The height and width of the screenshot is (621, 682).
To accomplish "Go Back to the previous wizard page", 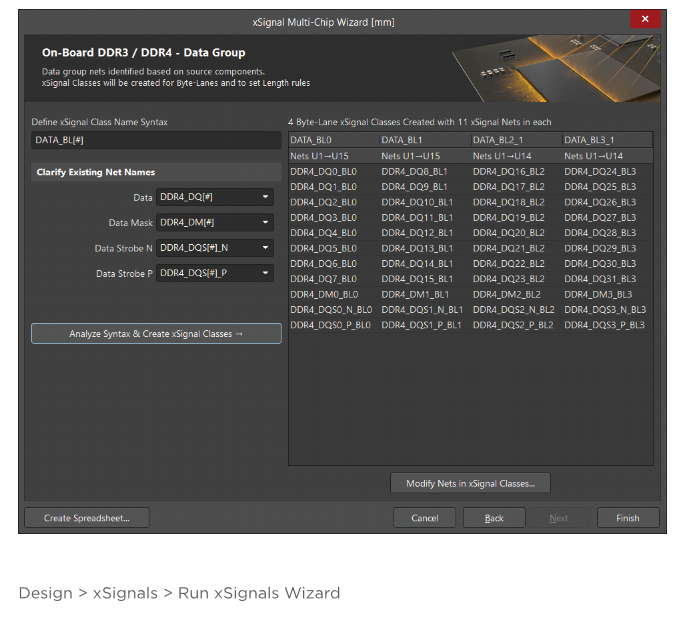I will 494,518.
